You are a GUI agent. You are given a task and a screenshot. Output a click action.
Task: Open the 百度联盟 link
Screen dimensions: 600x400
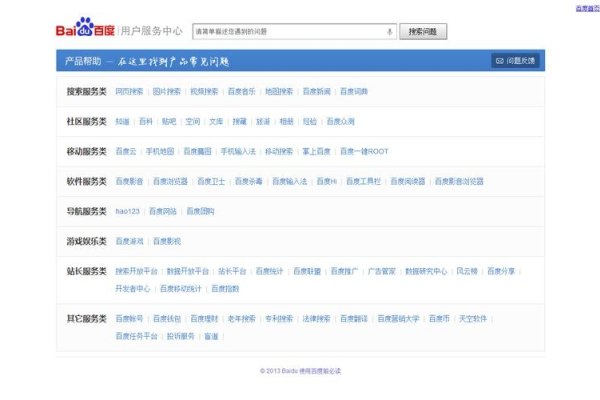pos(307,271)
